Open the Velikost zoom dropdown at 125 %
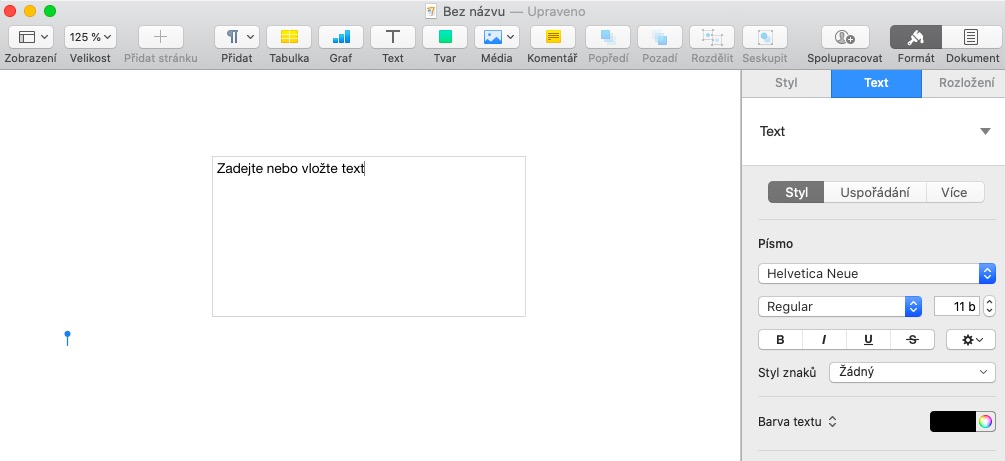Screen dimensions: 1005x461 [90, 37]
